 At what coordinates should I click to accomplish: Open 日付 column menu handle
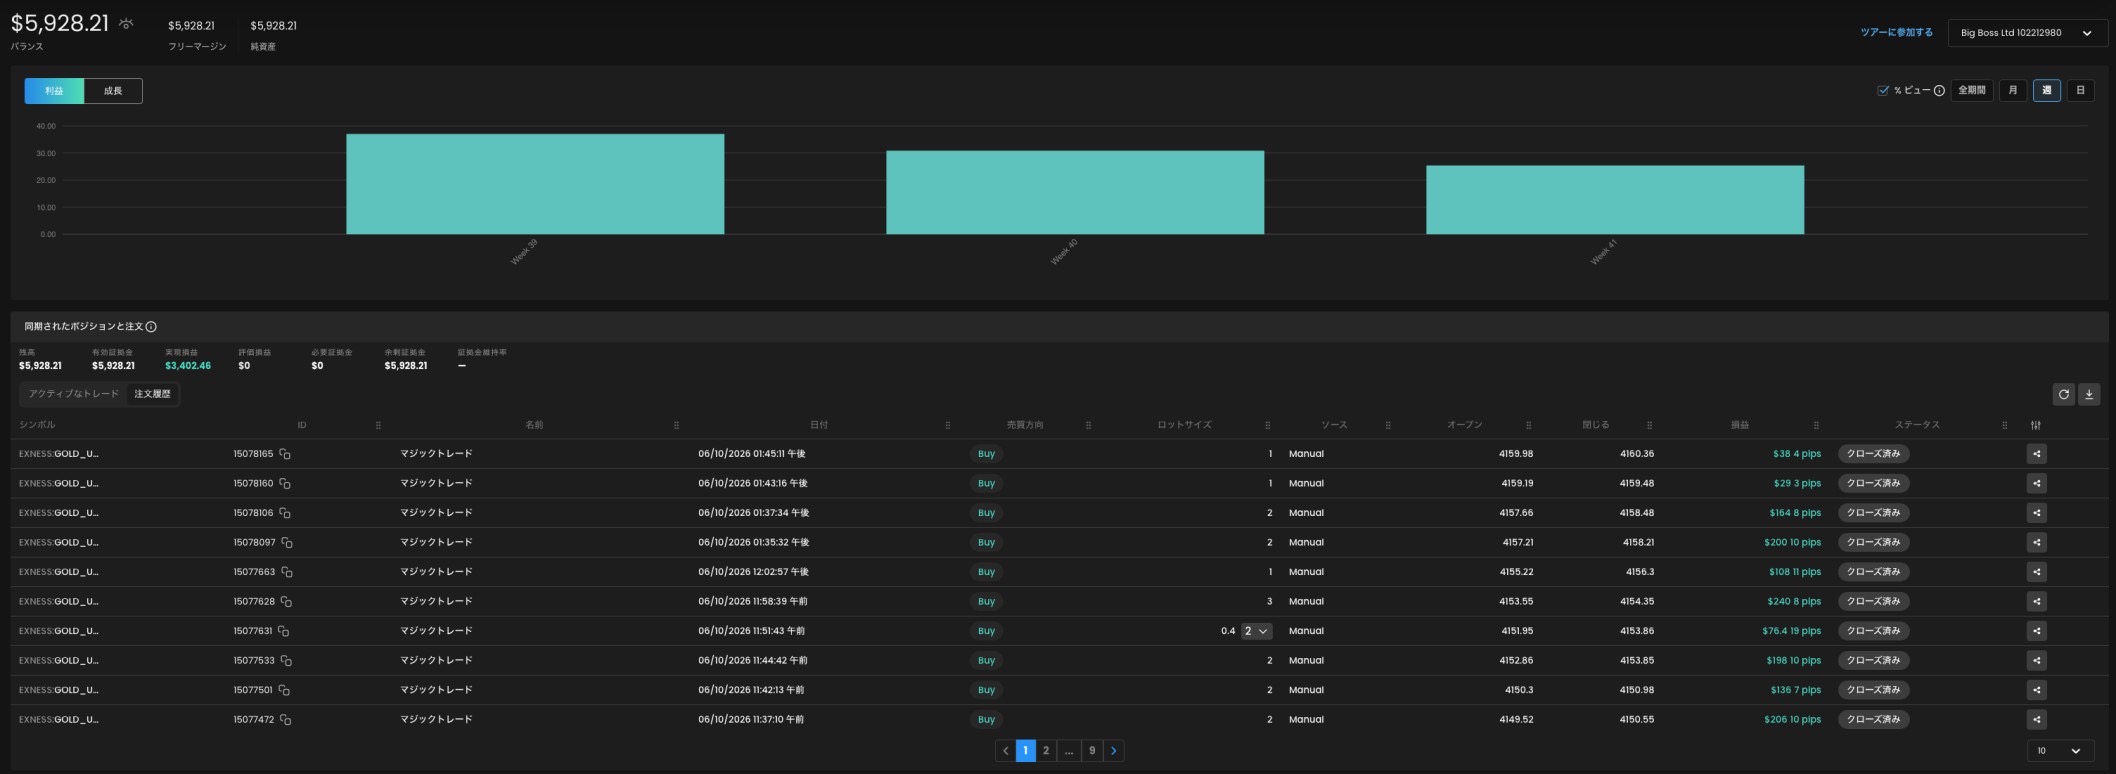click(948, 426)
